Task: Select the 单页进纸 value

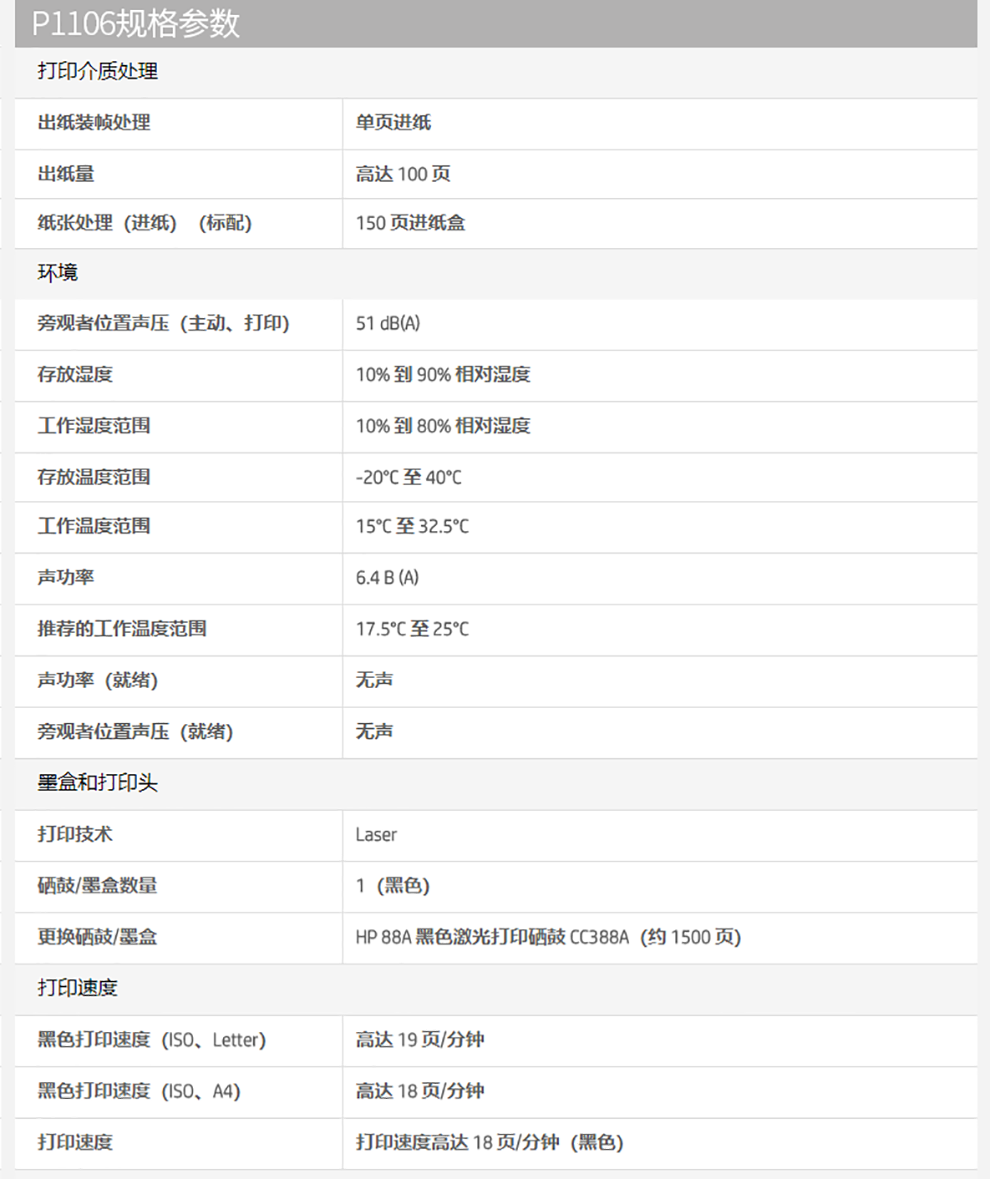Action: tap(393, 123)
